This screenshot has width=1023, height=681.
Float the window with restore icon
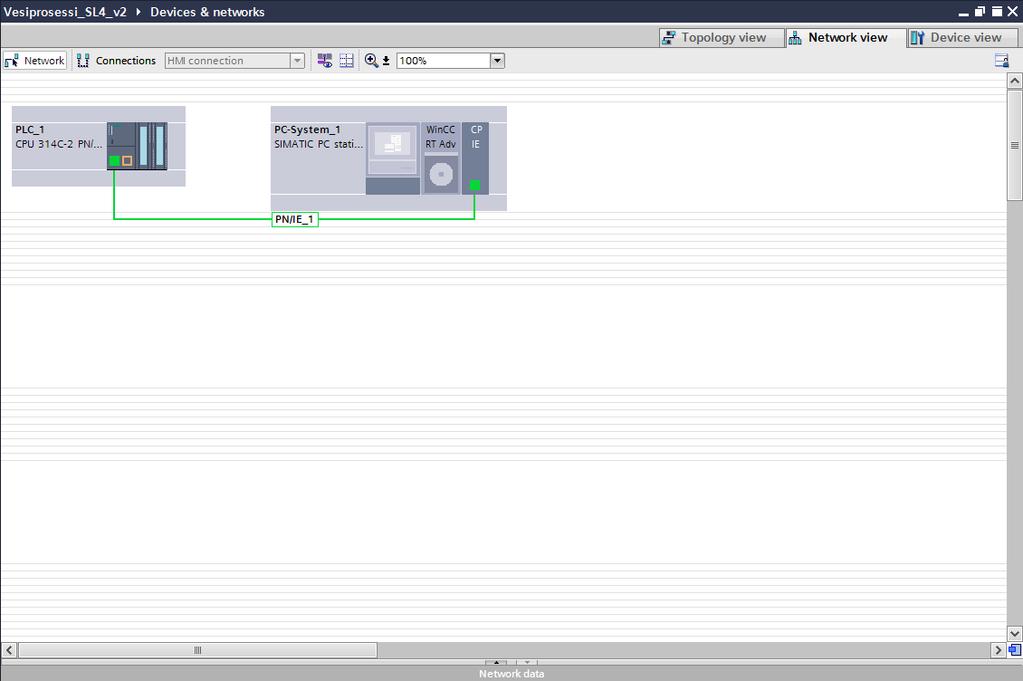(980, 12)
